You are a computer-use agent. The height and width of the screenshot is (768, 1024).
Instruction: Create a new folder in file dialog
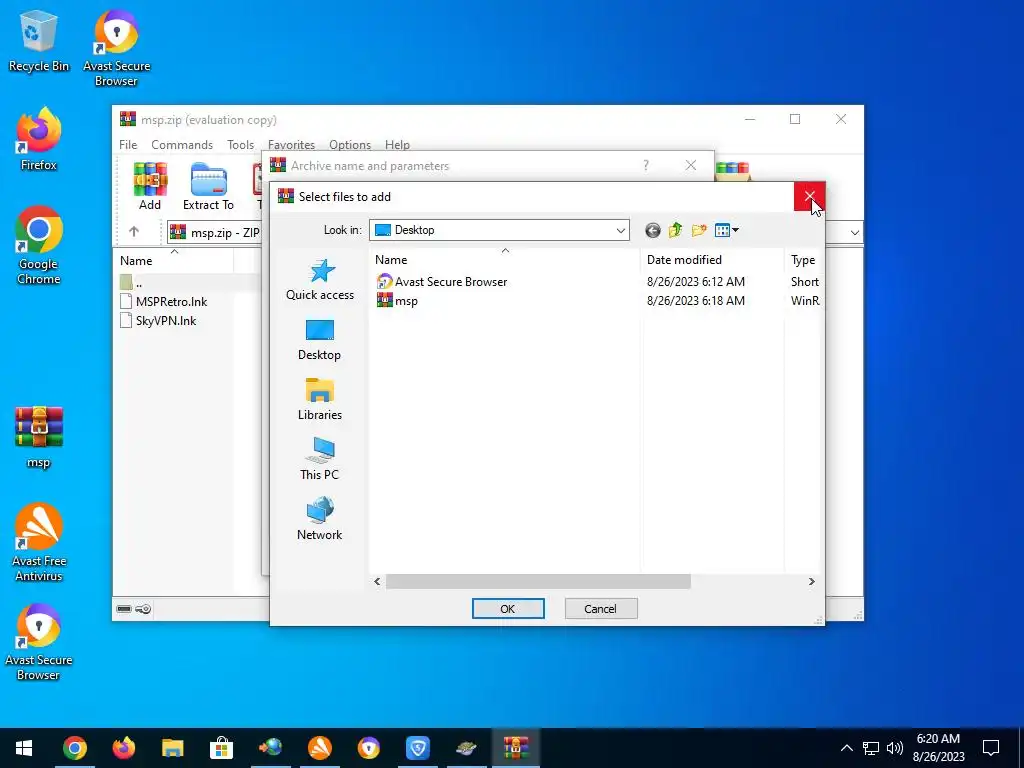(699, 230)
